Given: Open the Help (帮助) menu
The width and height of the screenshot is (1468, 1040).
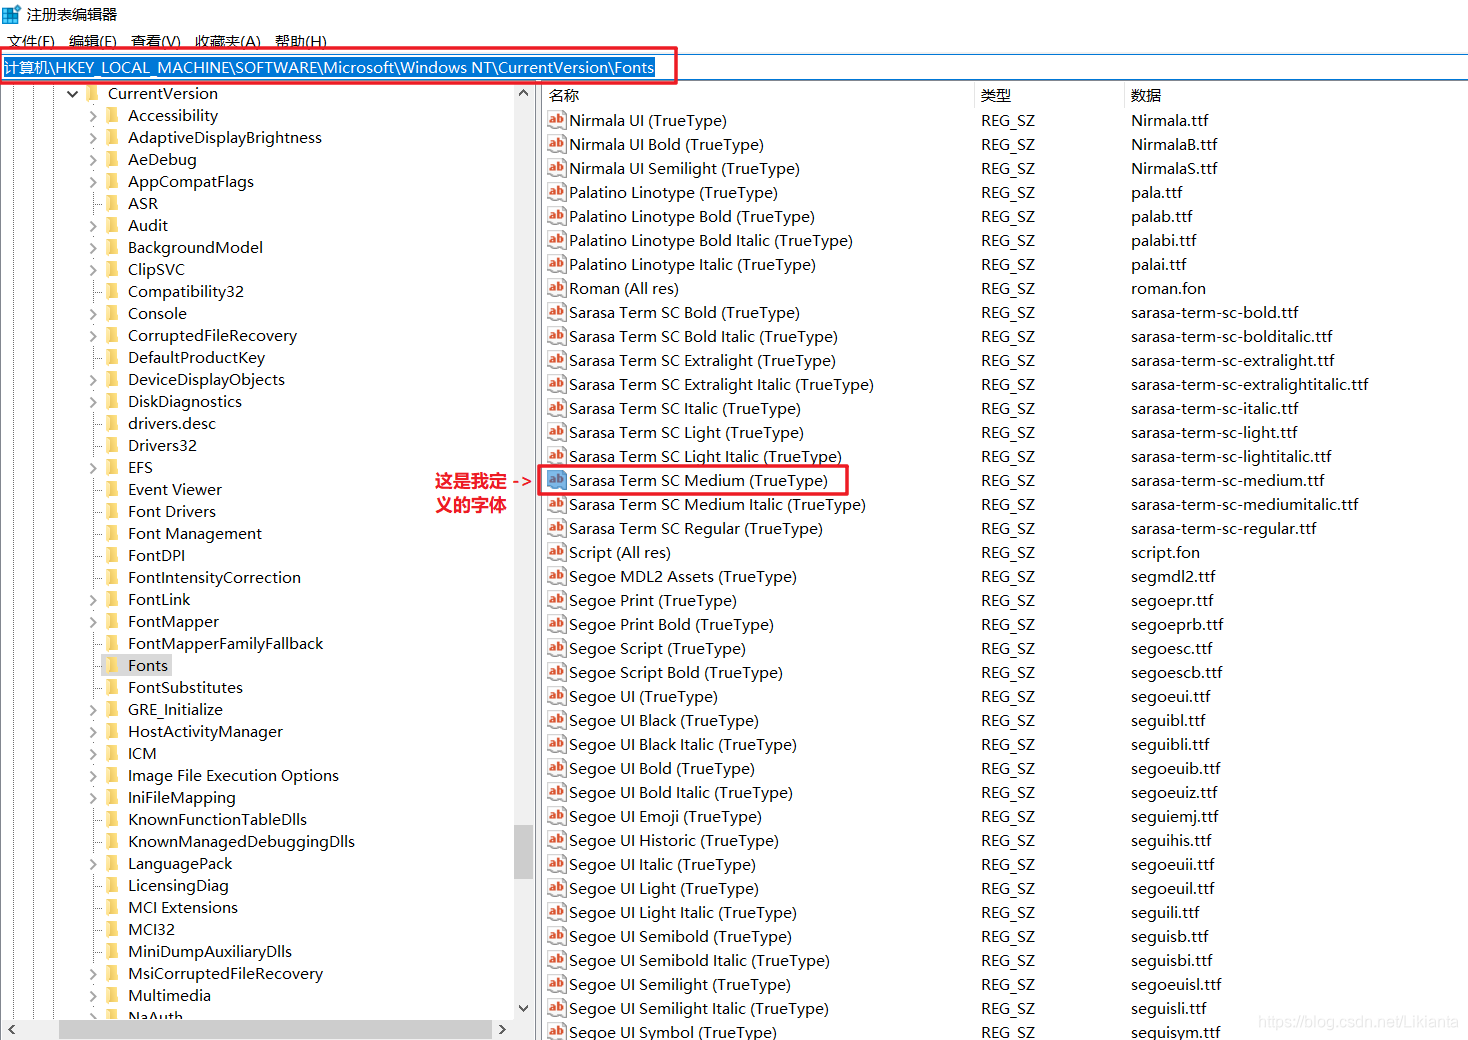Looking at the screenshot, I should (301, 41).
